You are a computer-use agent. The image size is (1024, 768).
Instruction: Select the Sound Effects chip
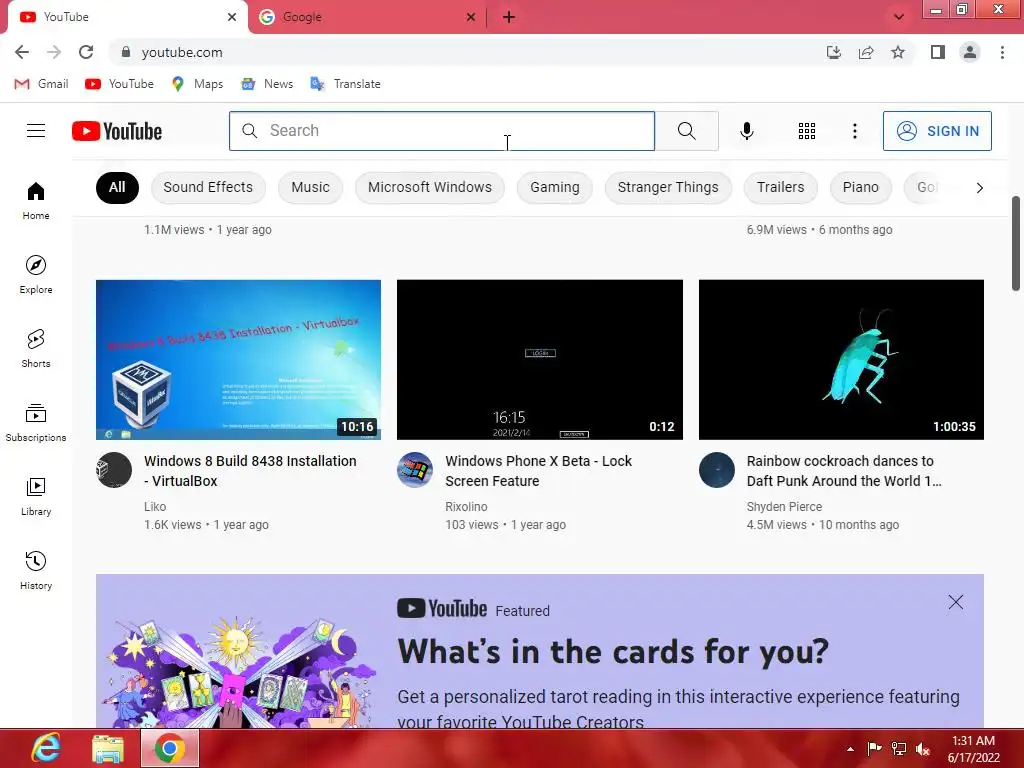pos(208,187)
